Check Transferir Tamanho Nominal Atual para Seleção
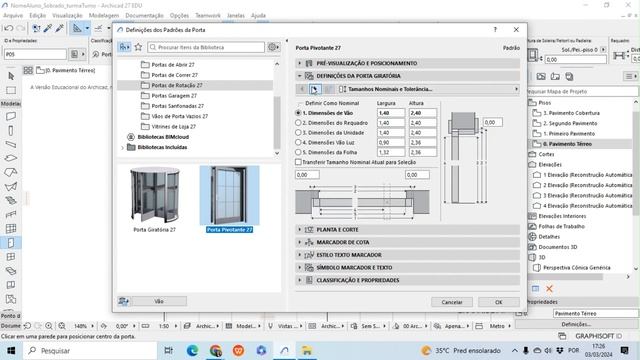 298,162
